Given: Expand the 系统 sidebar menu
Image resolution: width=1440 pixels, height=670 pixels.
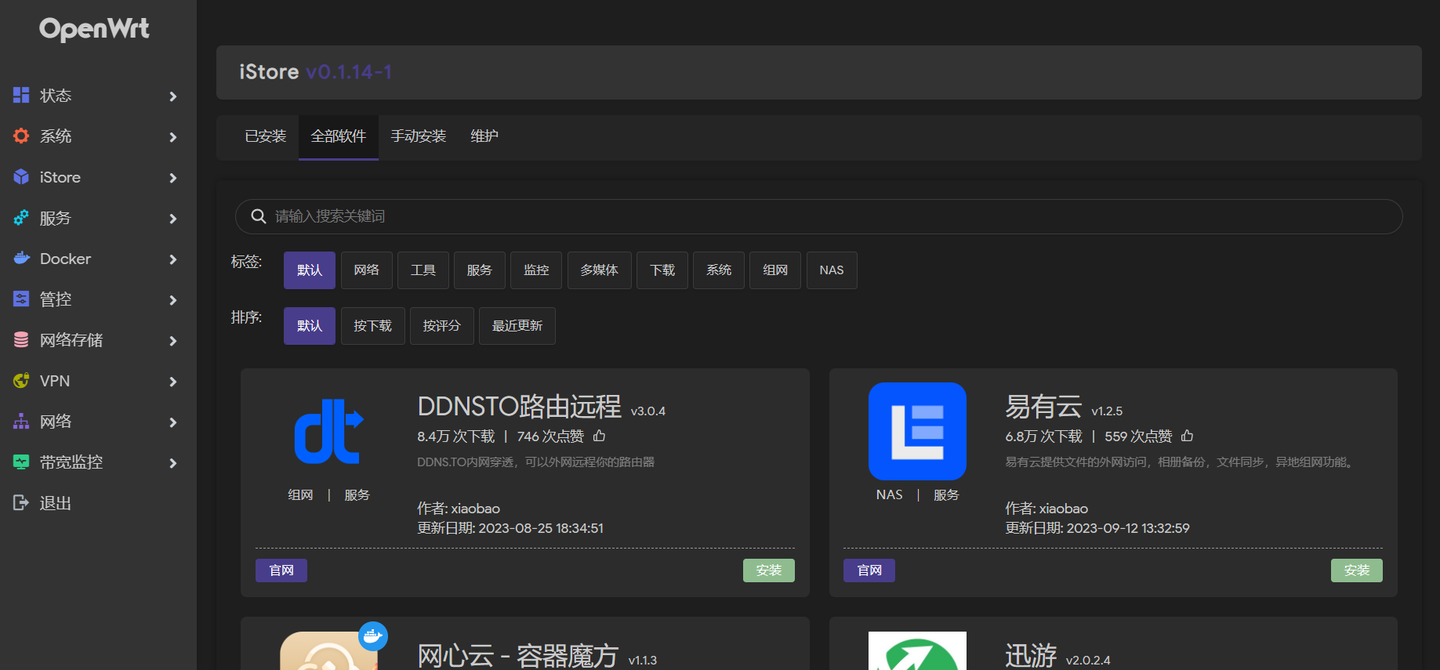Looking at the screenshot, I should click(x=57, y=136).
